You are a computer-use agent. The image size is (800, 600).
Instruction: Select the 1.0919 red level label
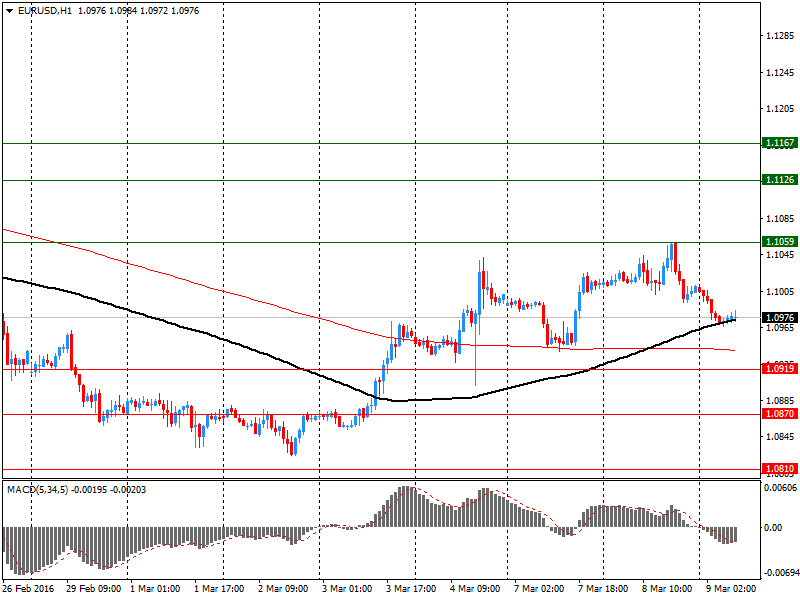coord(780,369)
